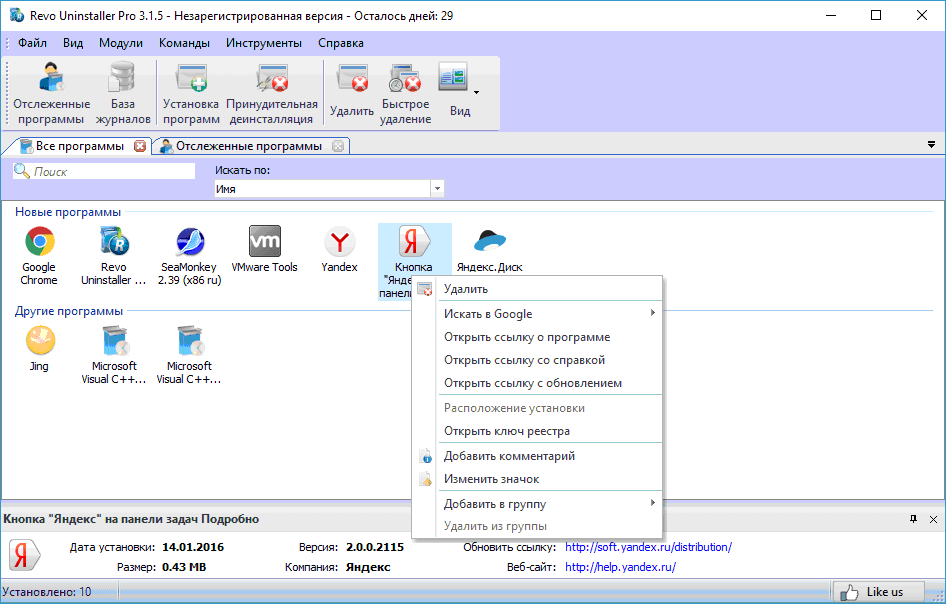
Task: Close the details panel
Action: click(933, 519)
